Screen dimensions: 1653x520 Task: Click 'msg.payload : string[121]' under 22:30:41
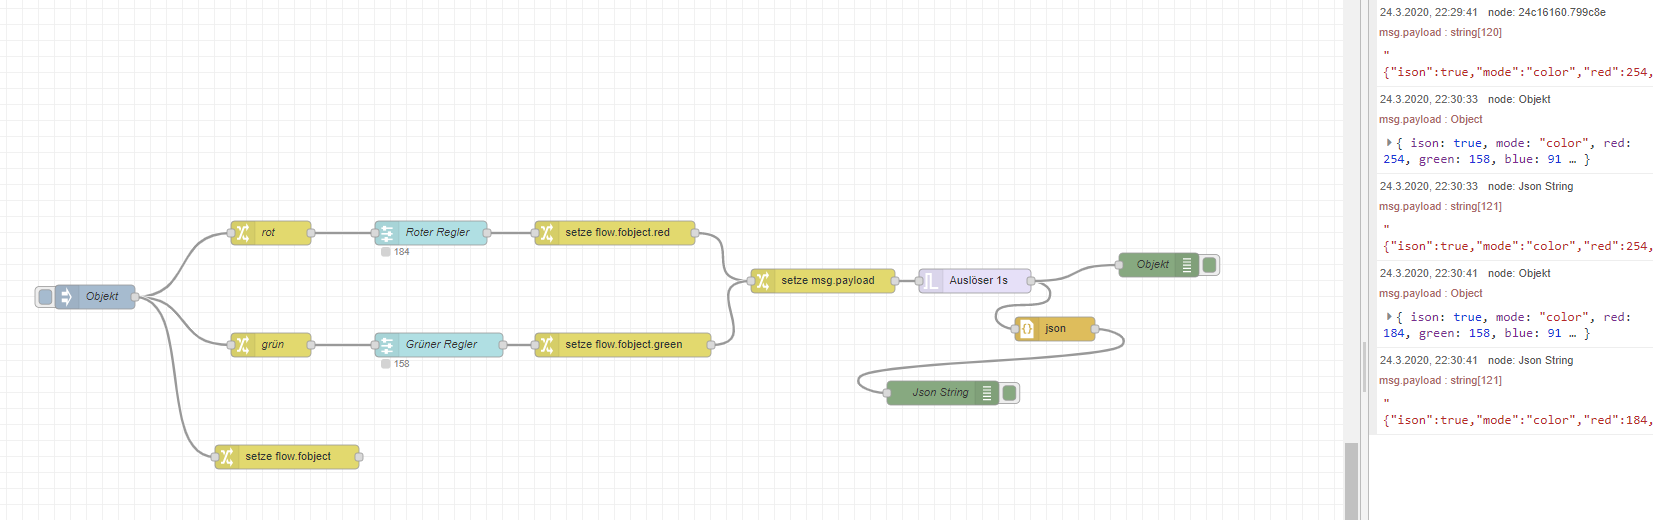(x=1440, y=381)
